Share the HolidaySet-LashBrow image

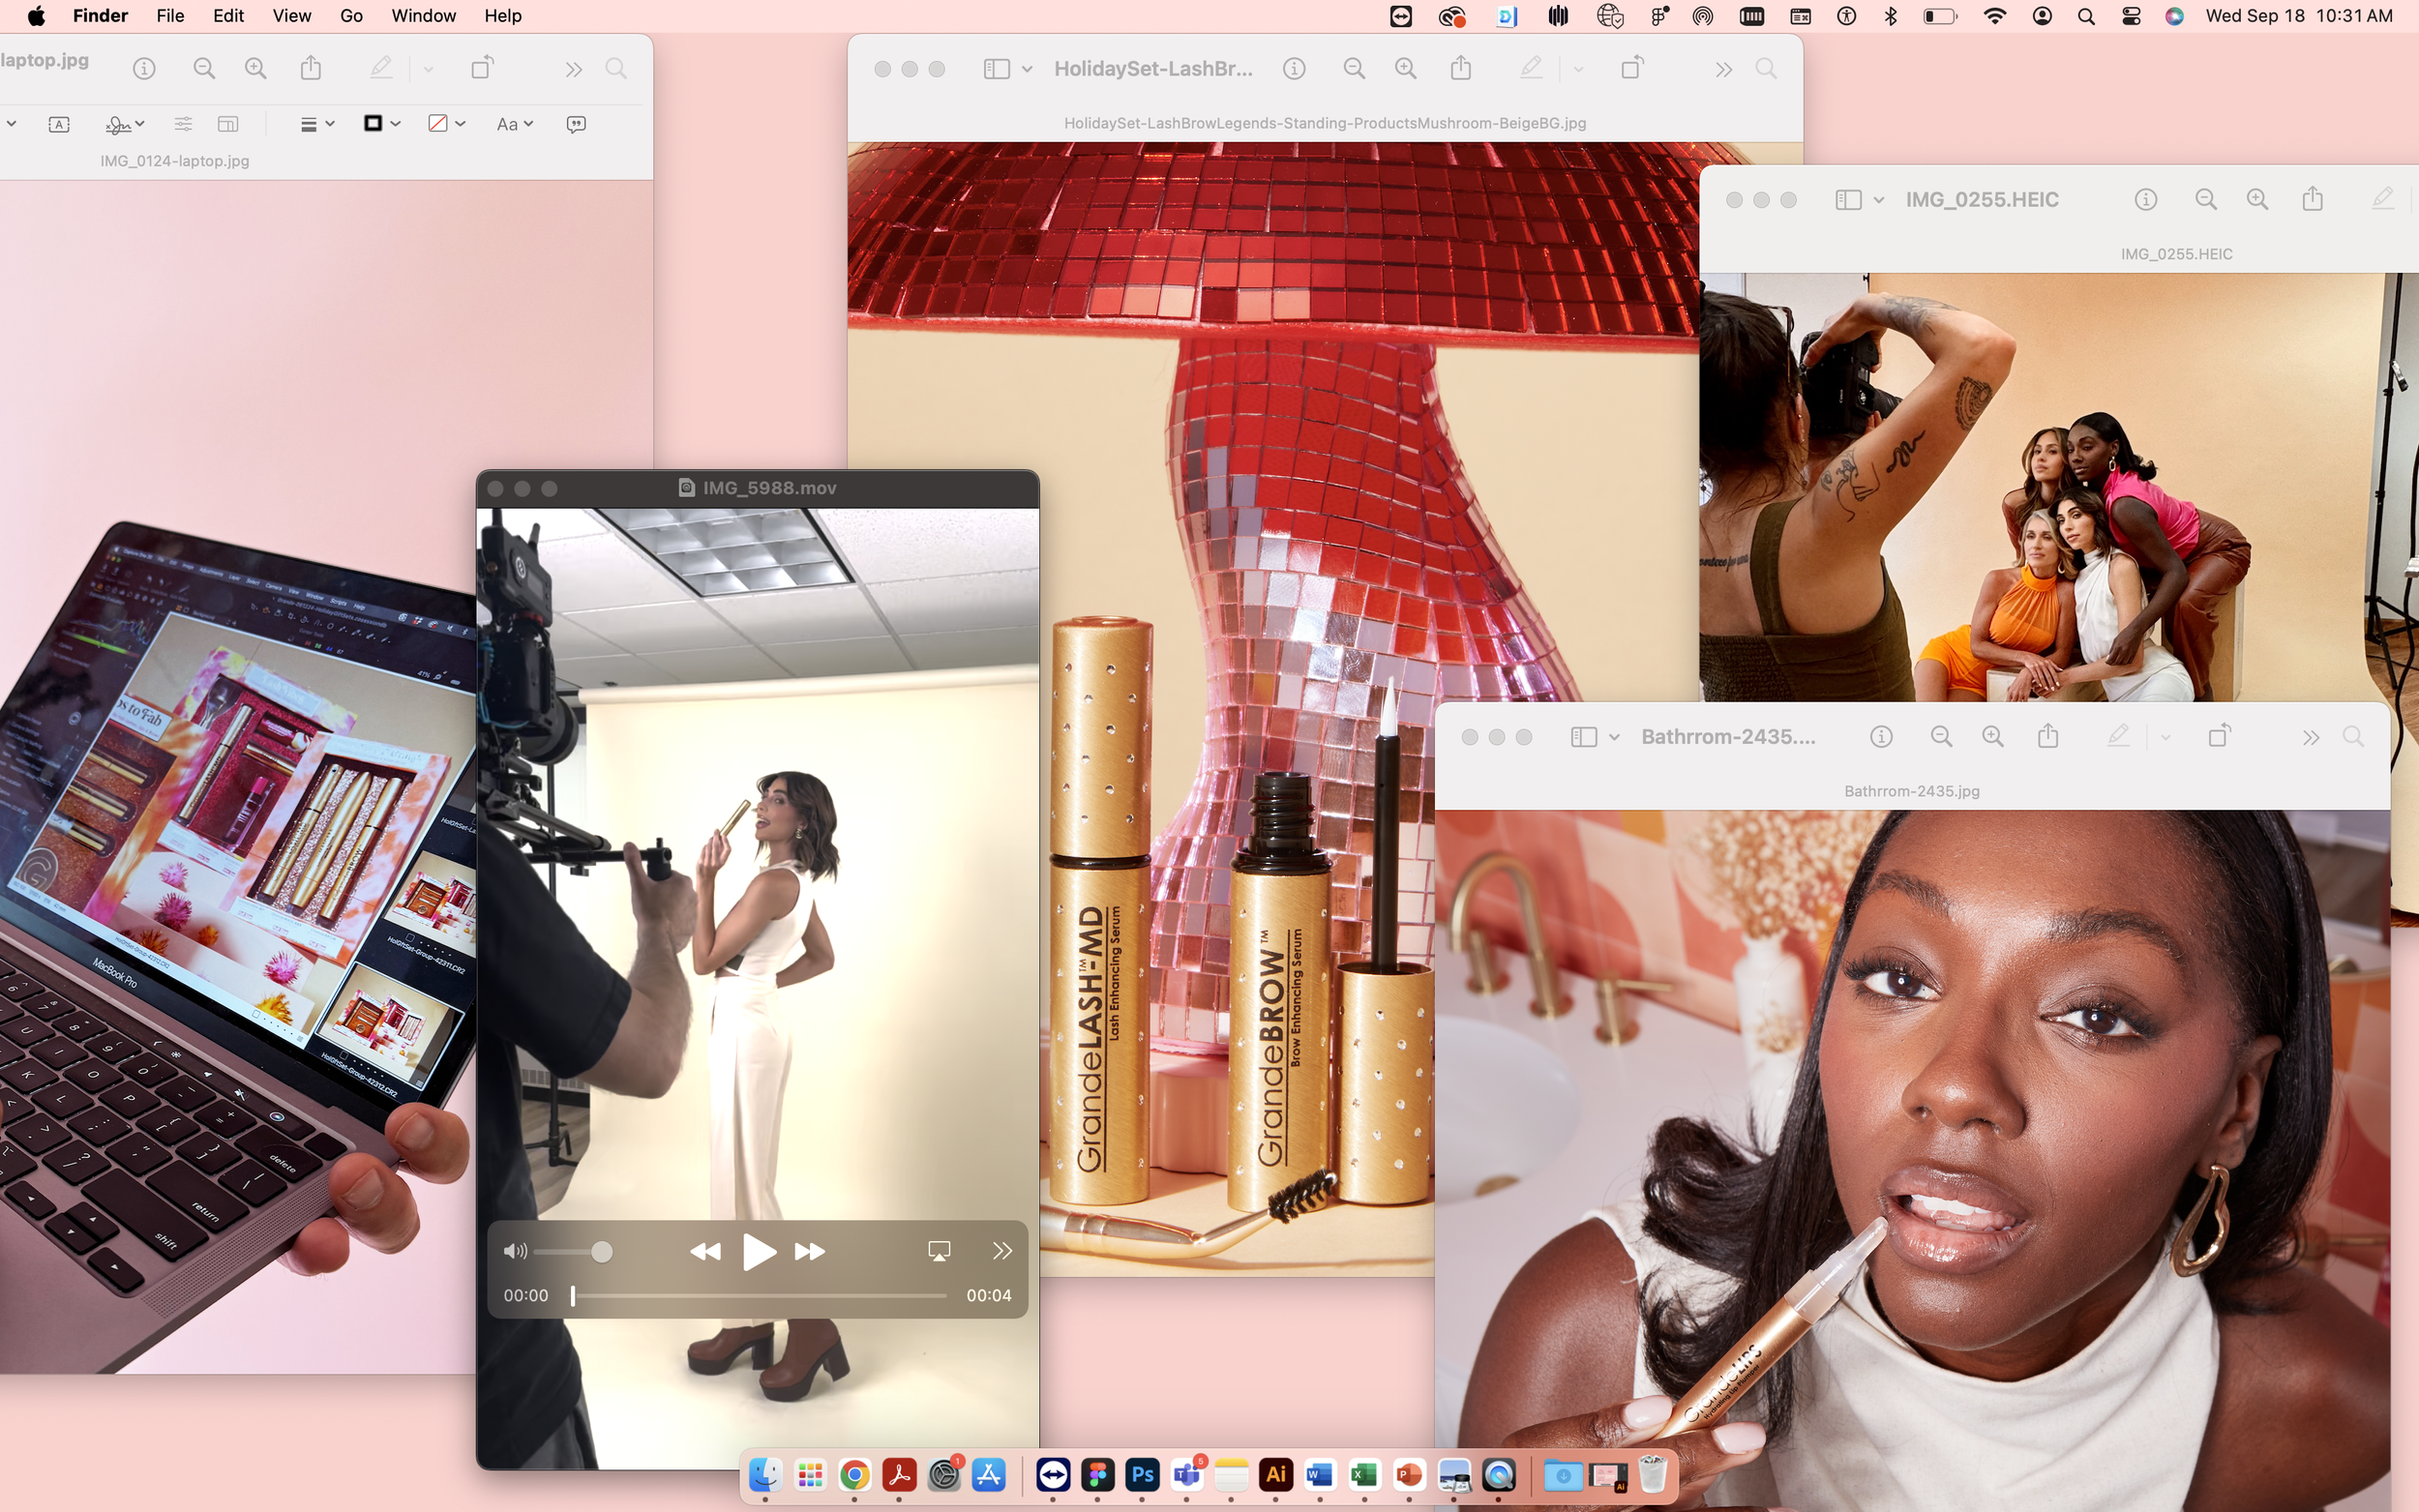(x=1461, y=68)
